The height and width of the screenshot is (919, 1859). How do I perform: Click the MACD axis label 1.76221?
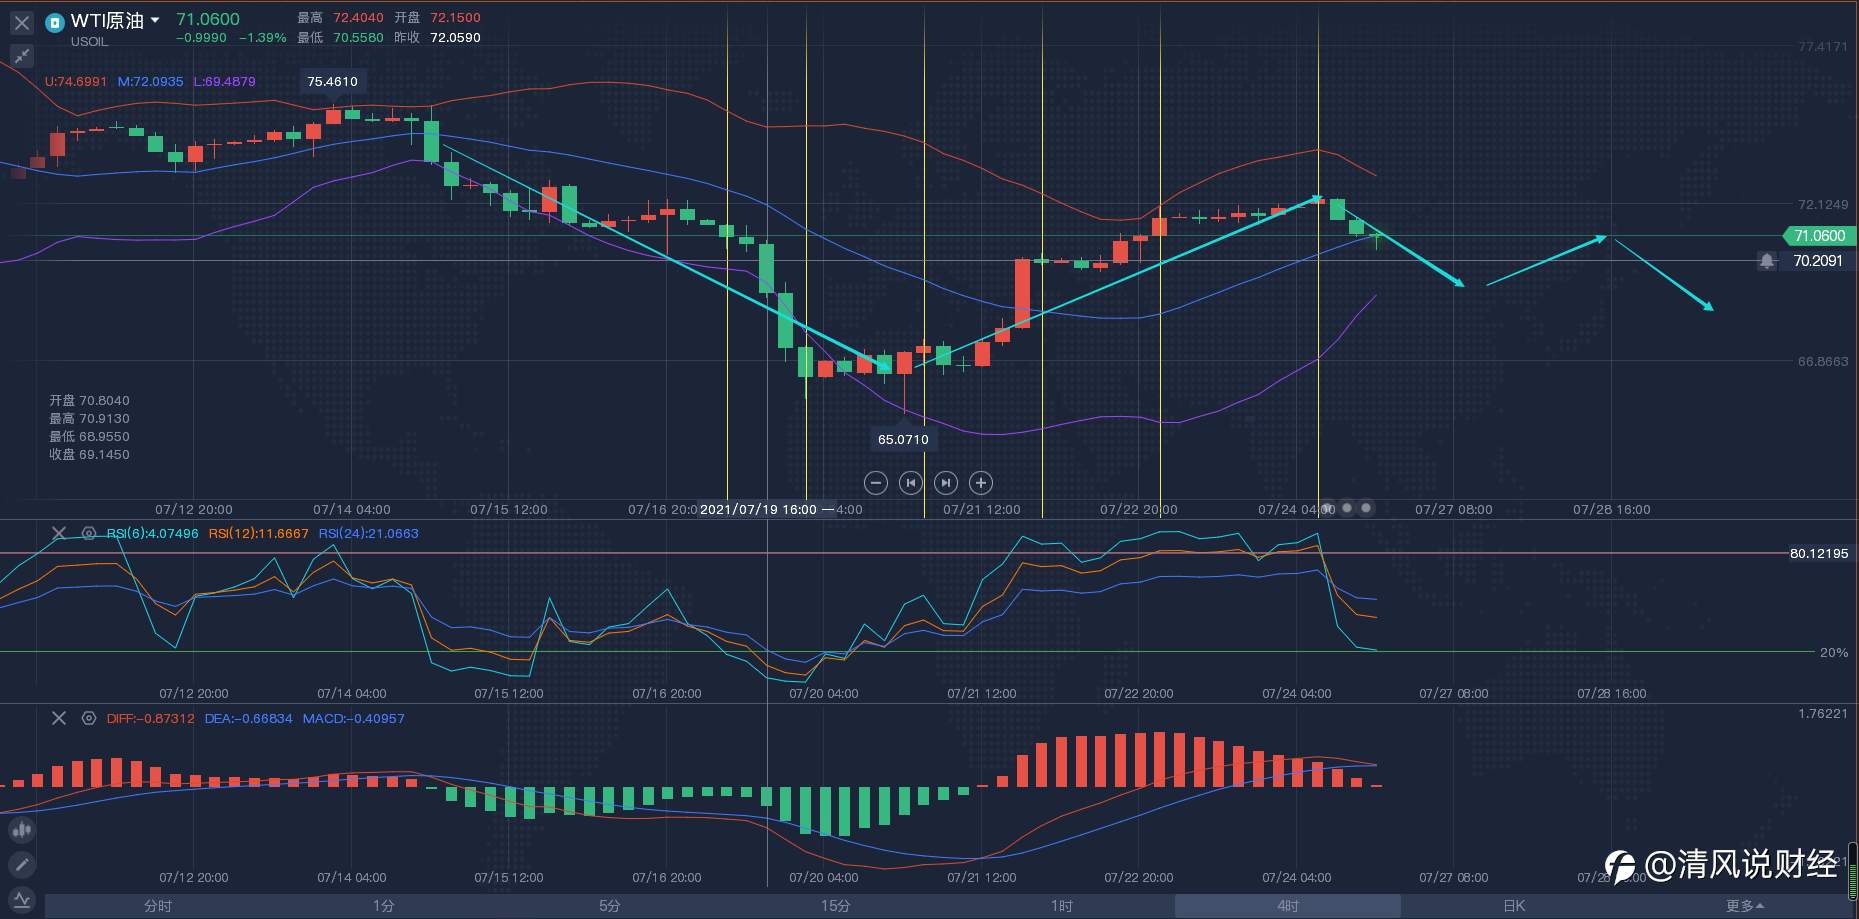pos(1823,713)
